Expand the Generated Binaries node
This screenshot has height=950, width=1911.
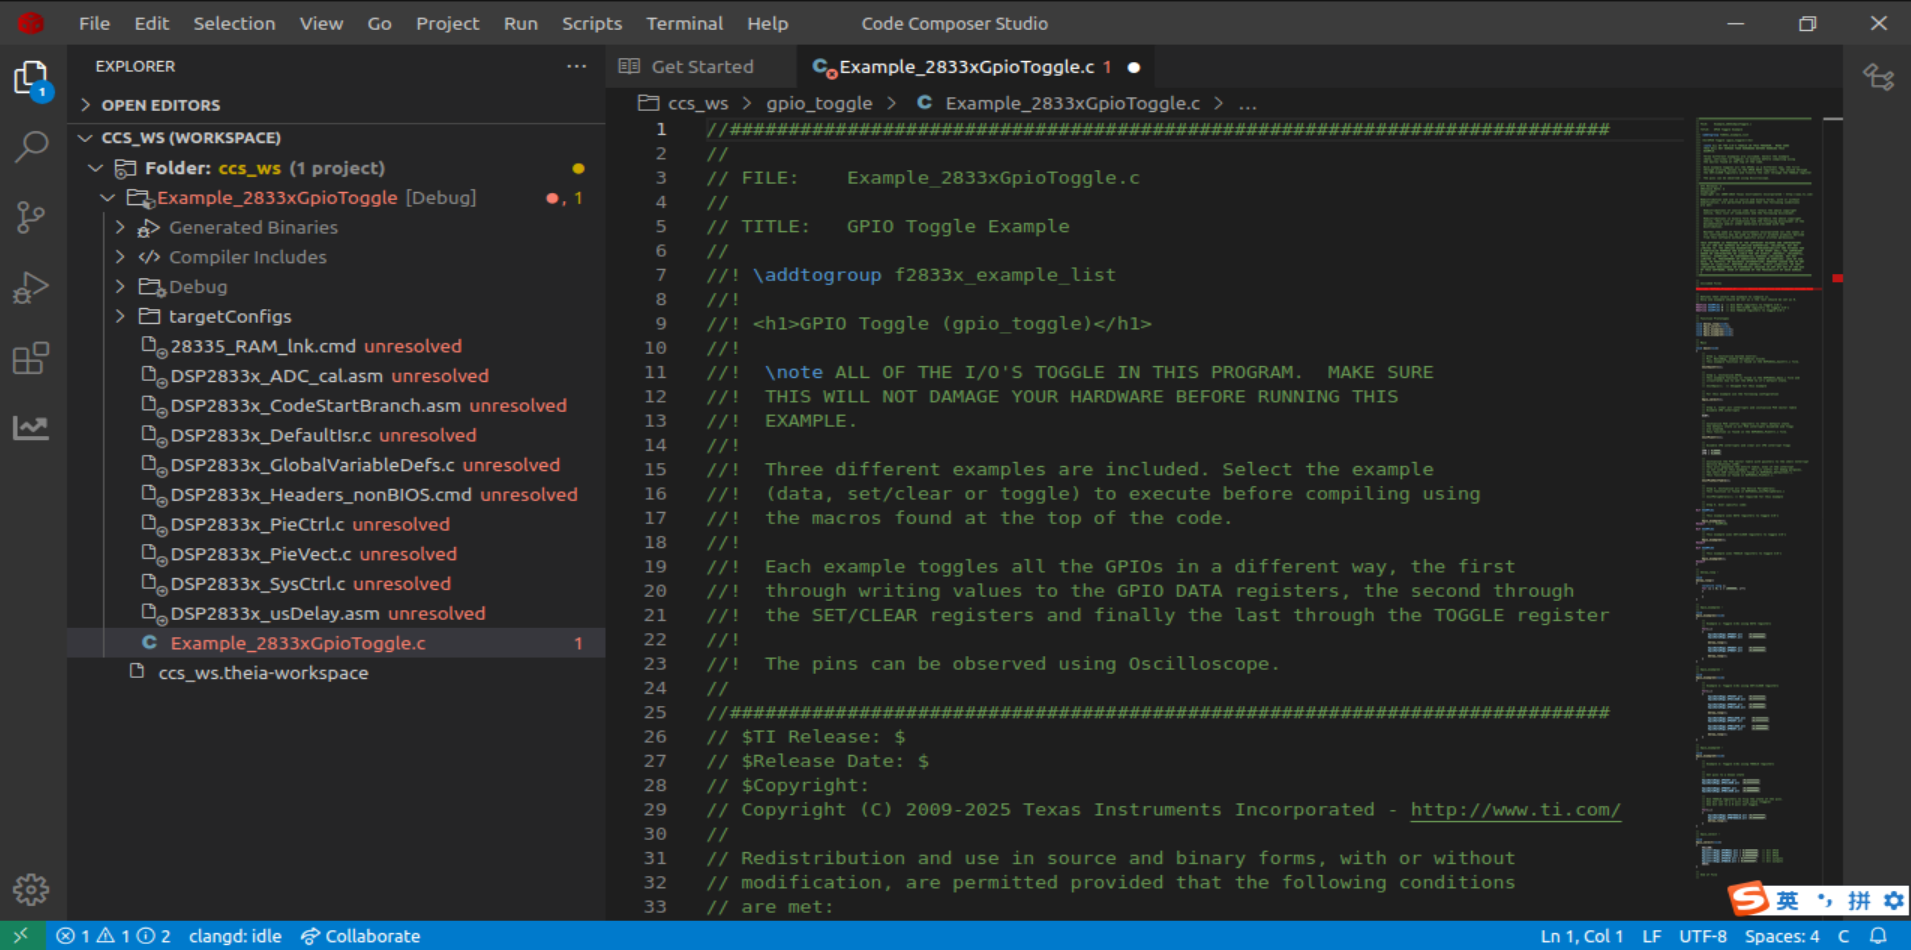pos(120,227)
